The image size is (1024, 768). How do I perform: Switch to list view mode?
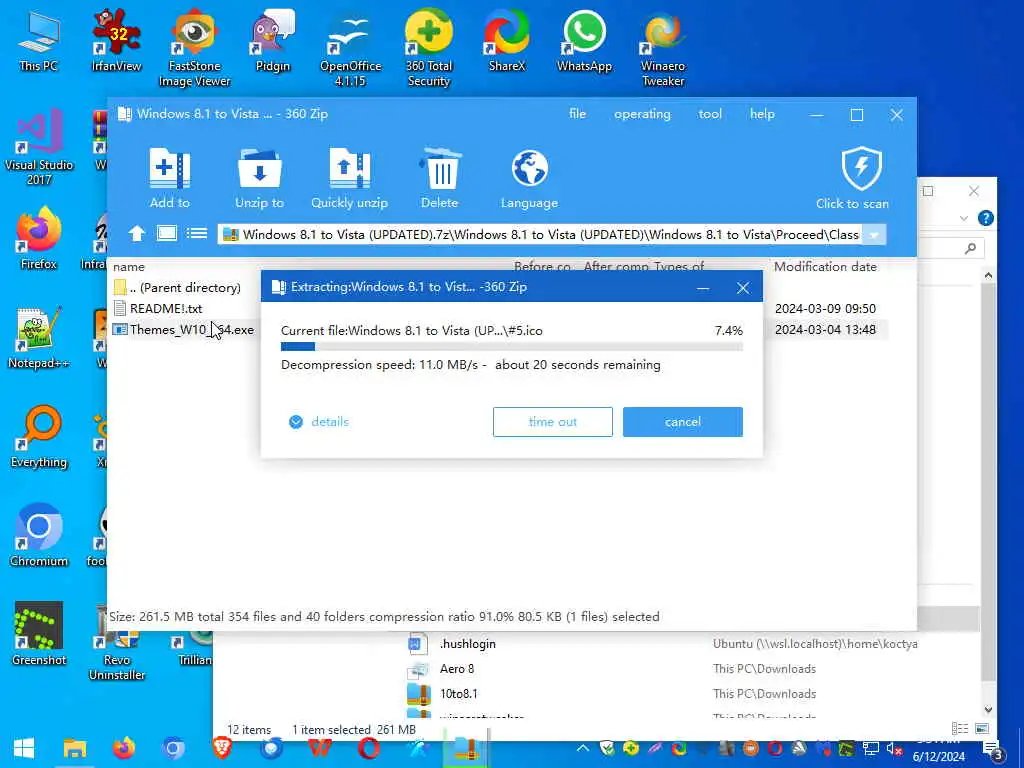(x=197, y=233)
